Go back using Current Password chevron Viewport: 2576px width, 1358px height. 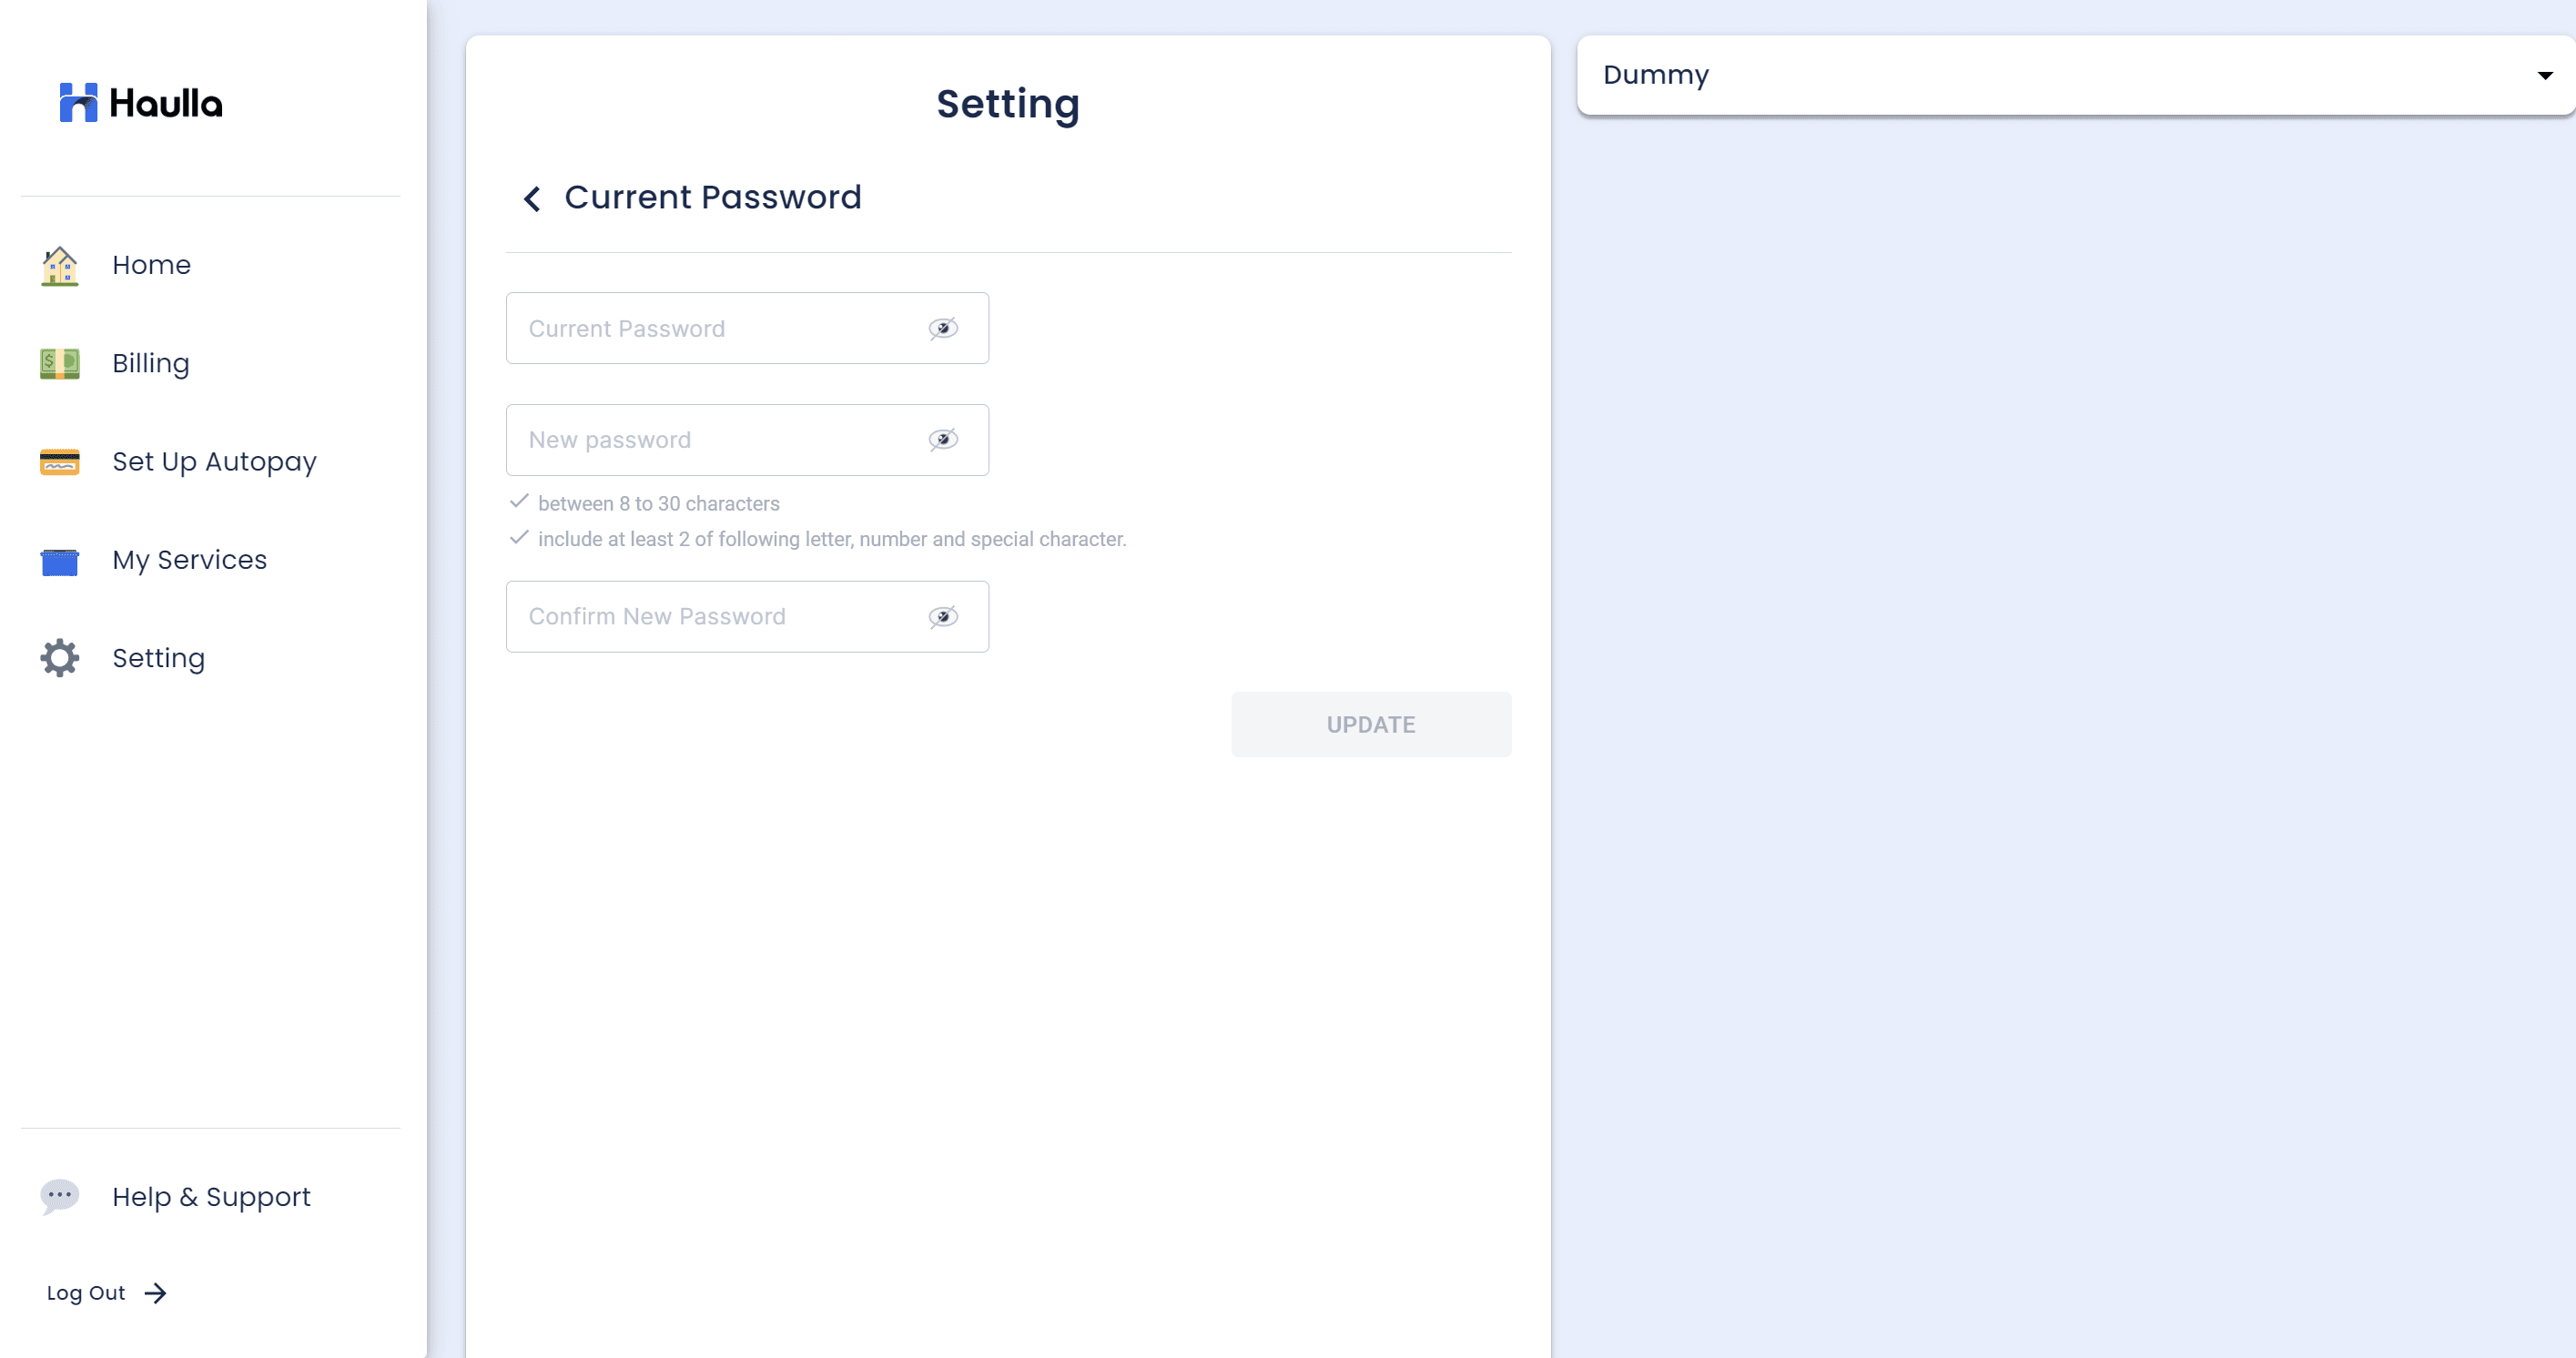coord(532,199)
